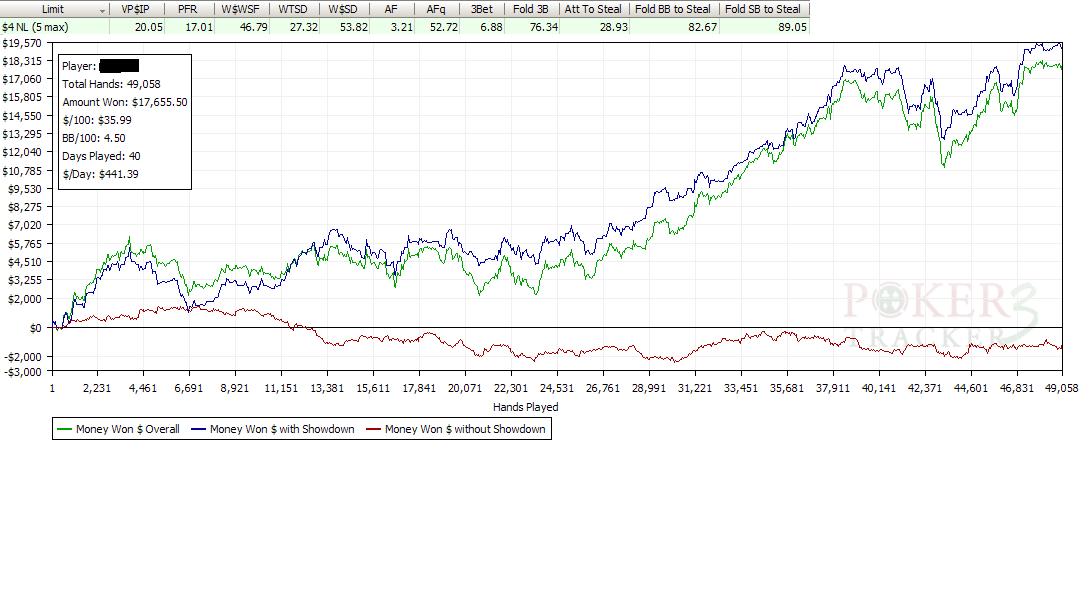
Task: Click the Amount Won line in stats box
Action: pyautogui.click(x=124, y=102)
